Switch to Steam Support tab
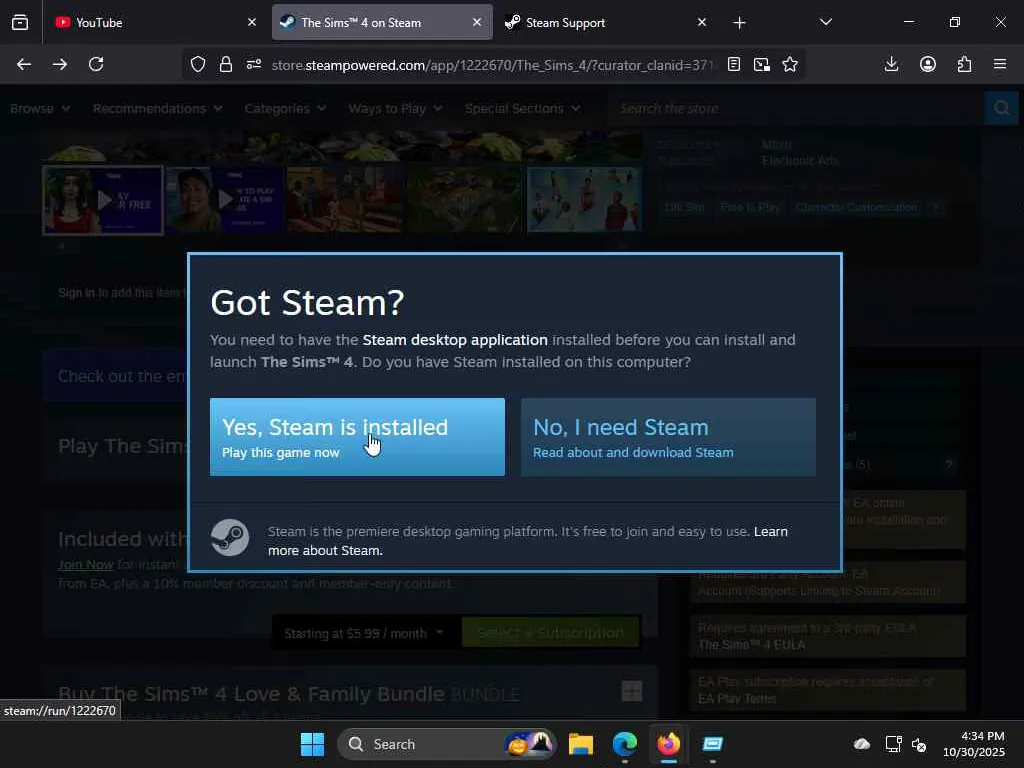Viewport: 1024px width, 768px height. (602, 22)
